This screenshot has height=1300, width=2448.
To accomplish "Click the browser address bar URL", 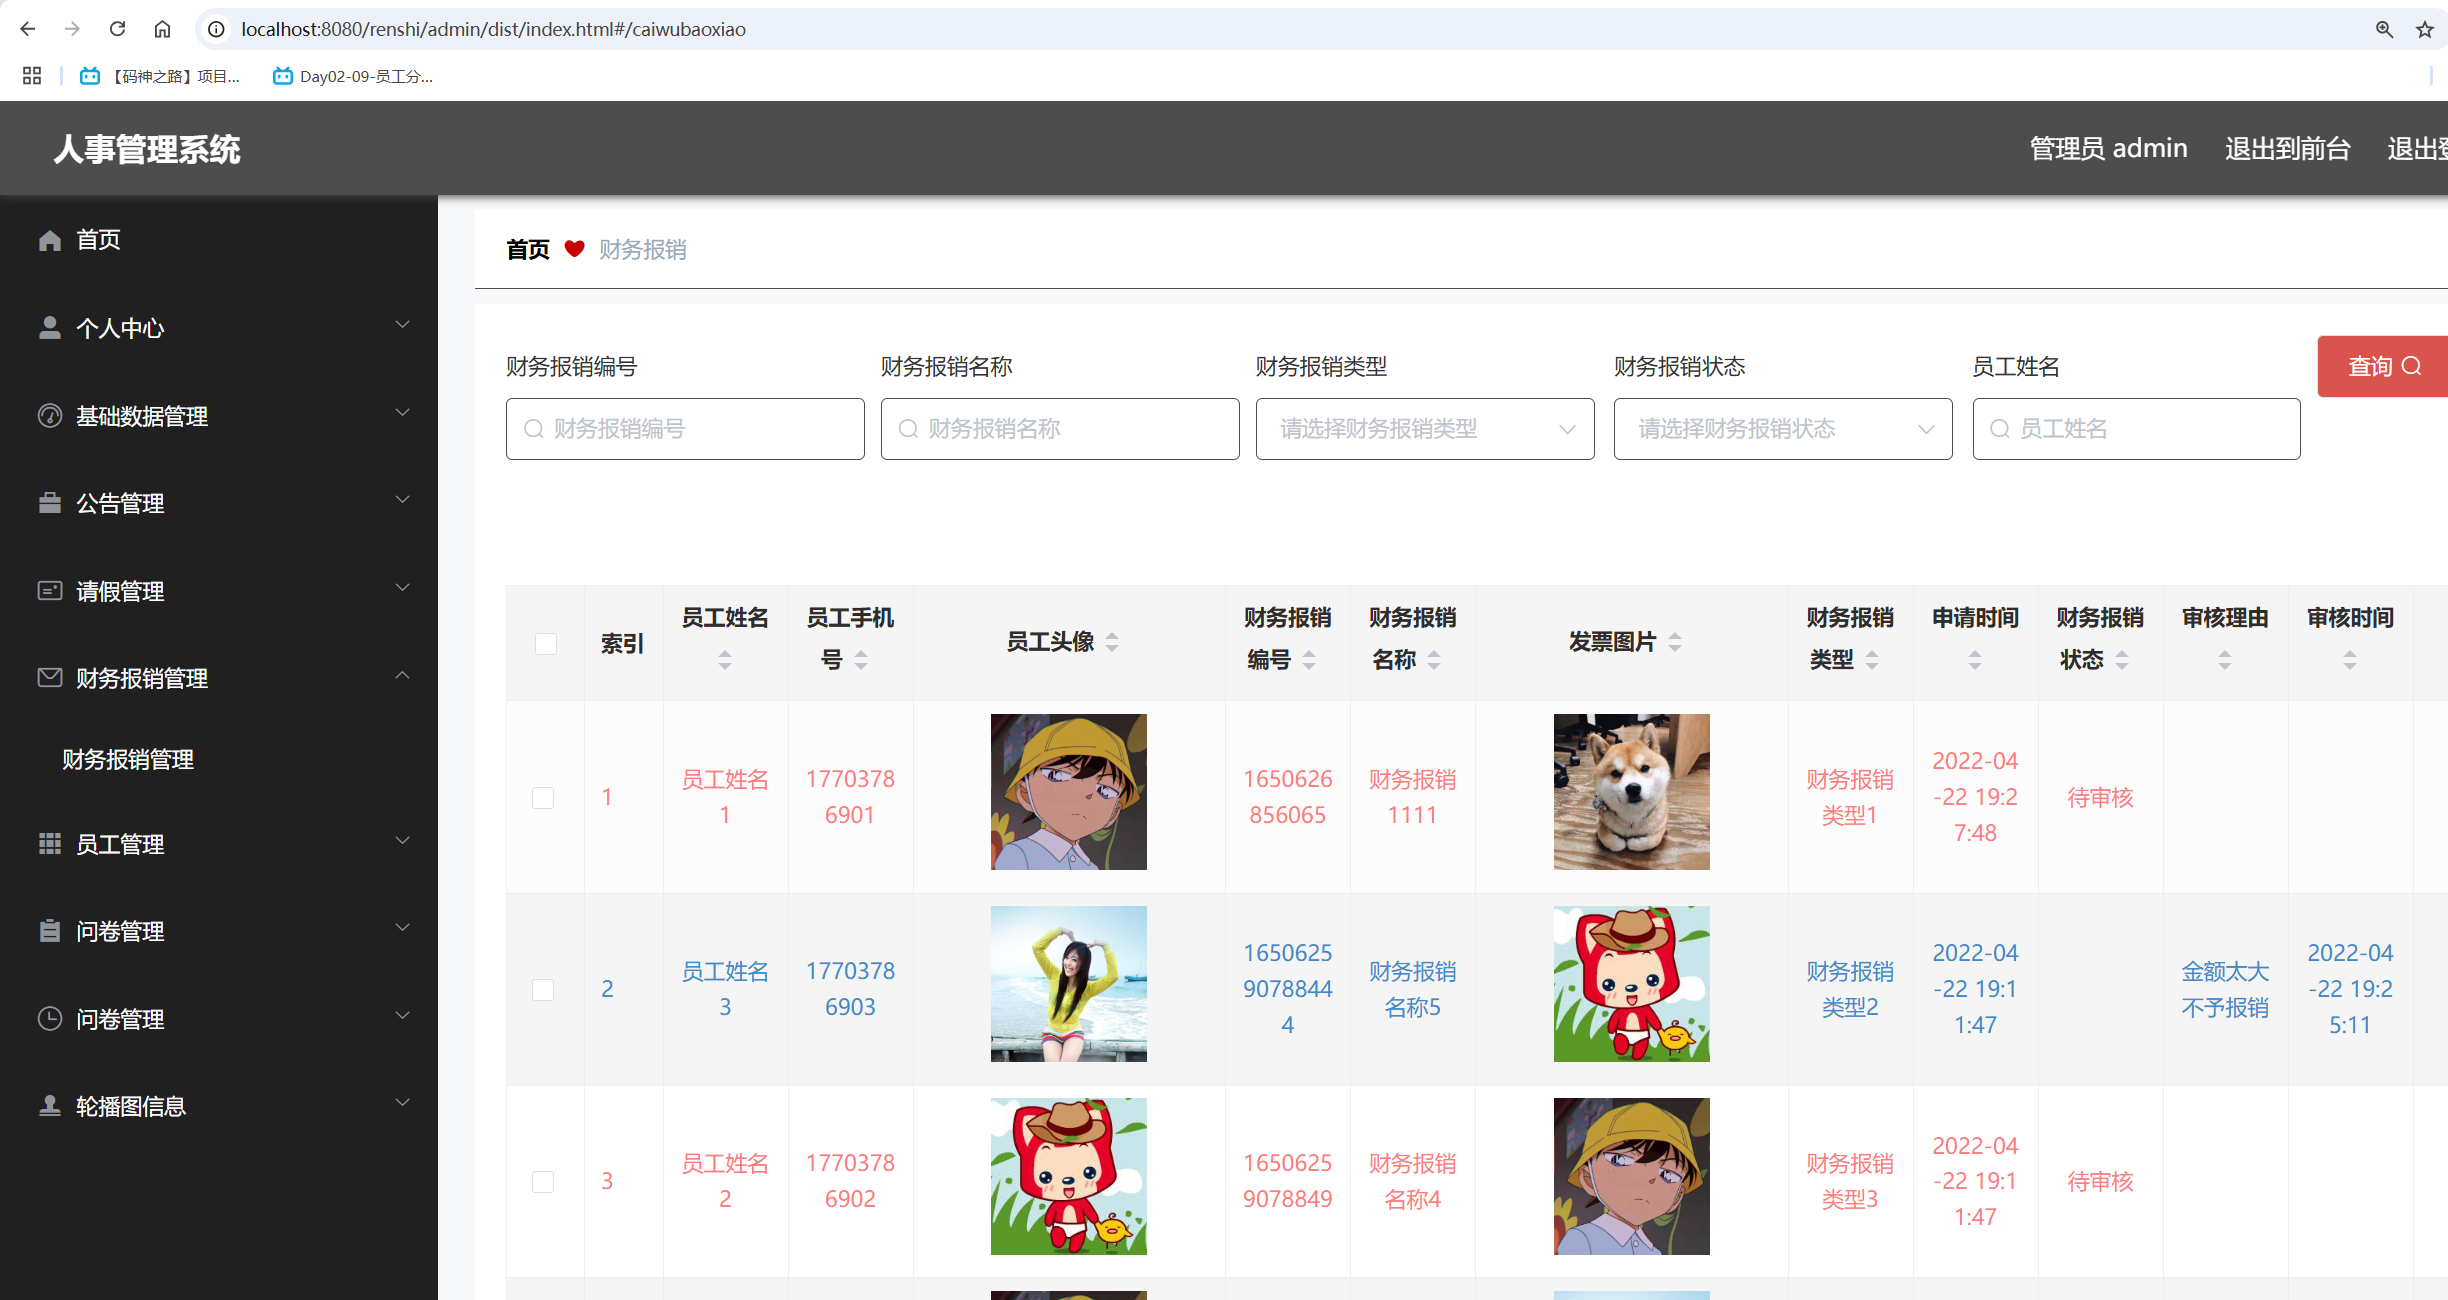I will 494,29.
